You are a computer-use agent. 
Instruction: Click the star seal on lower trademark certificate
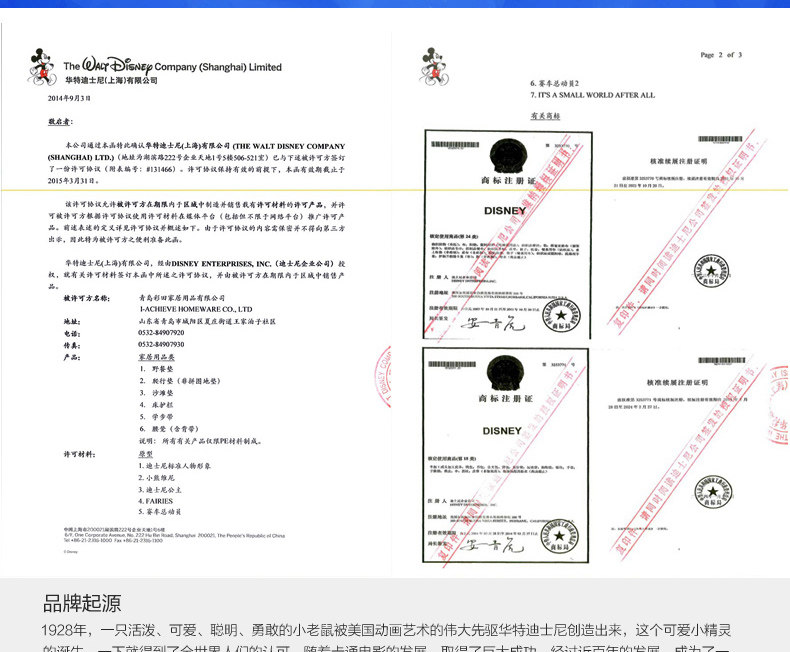[559, 536]
